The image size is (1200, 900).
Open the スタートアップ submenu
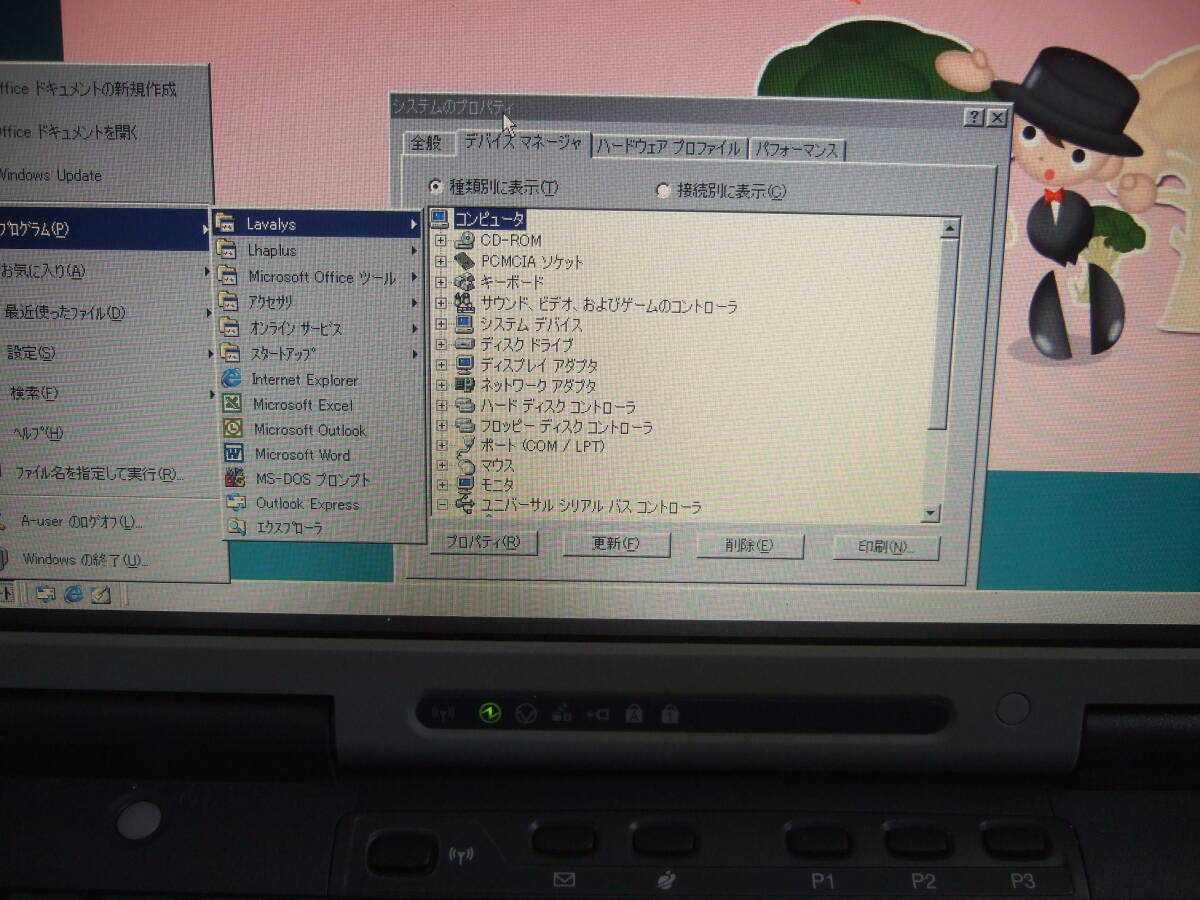321,354
